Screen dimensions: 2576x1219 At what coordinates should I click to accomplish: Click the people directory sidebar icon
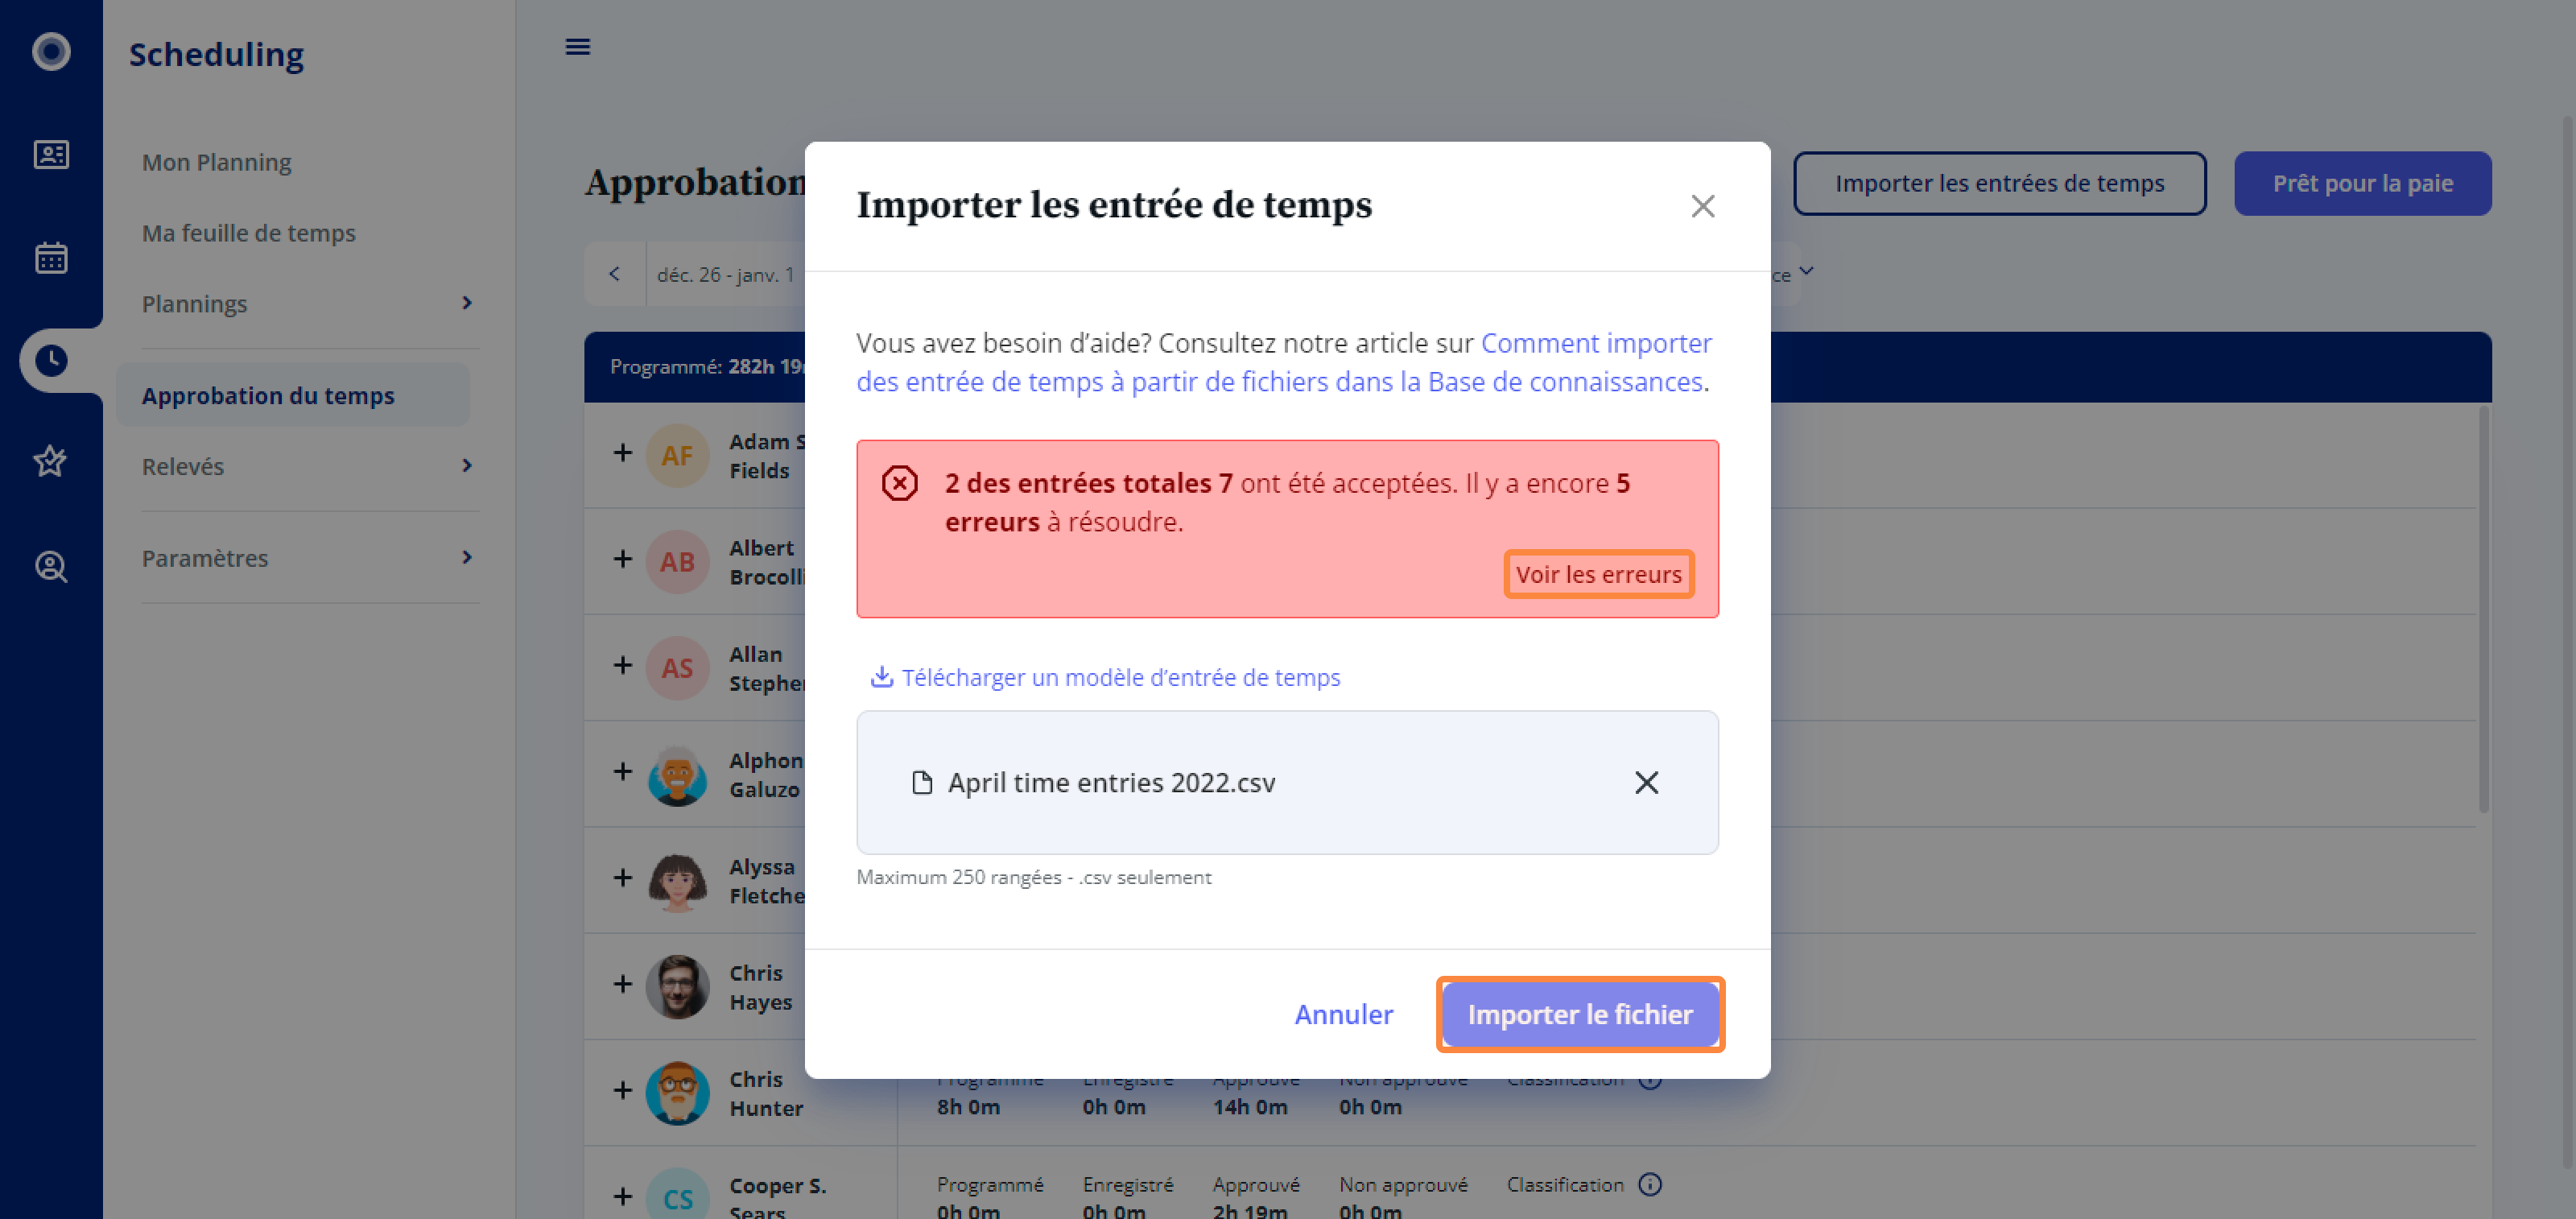point(51,155)
